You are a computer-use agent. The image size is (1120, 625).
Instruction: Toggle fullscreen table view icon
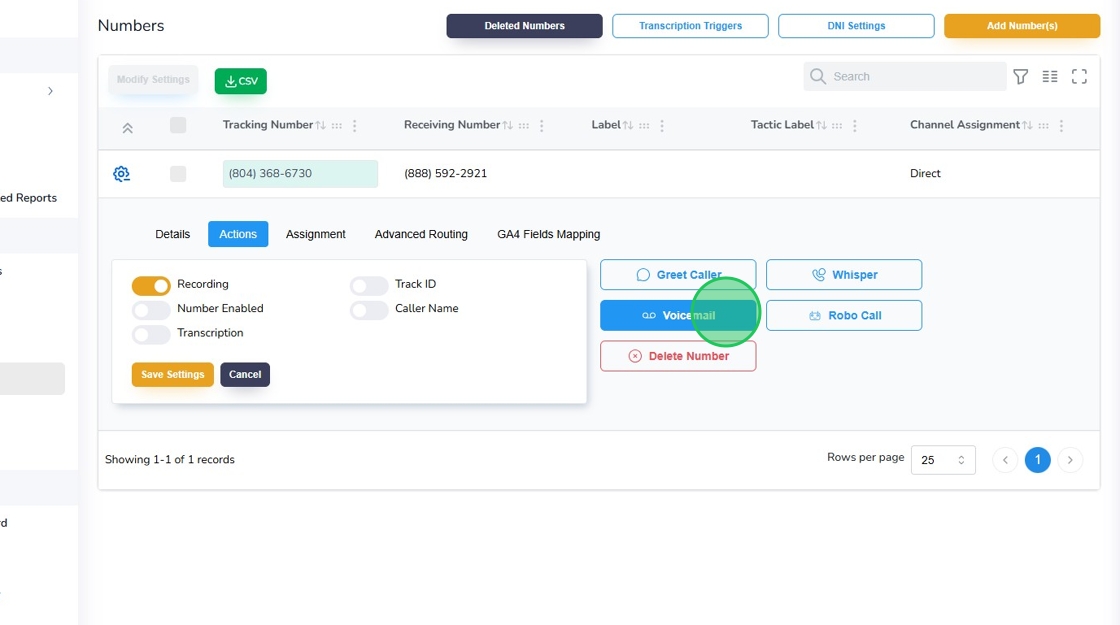tap(1079, 76)
